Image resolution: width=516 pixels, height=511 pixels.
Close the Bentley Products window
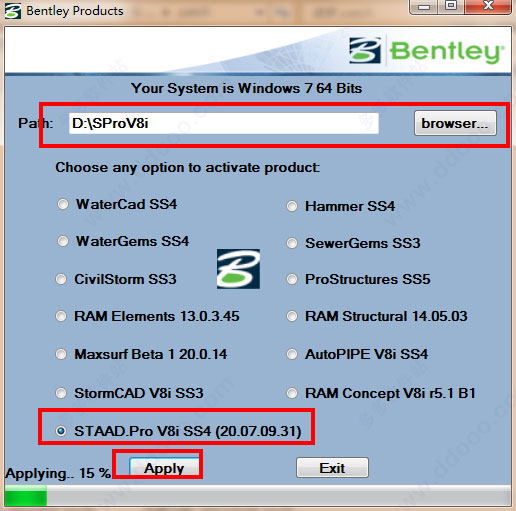pos(488,6)
